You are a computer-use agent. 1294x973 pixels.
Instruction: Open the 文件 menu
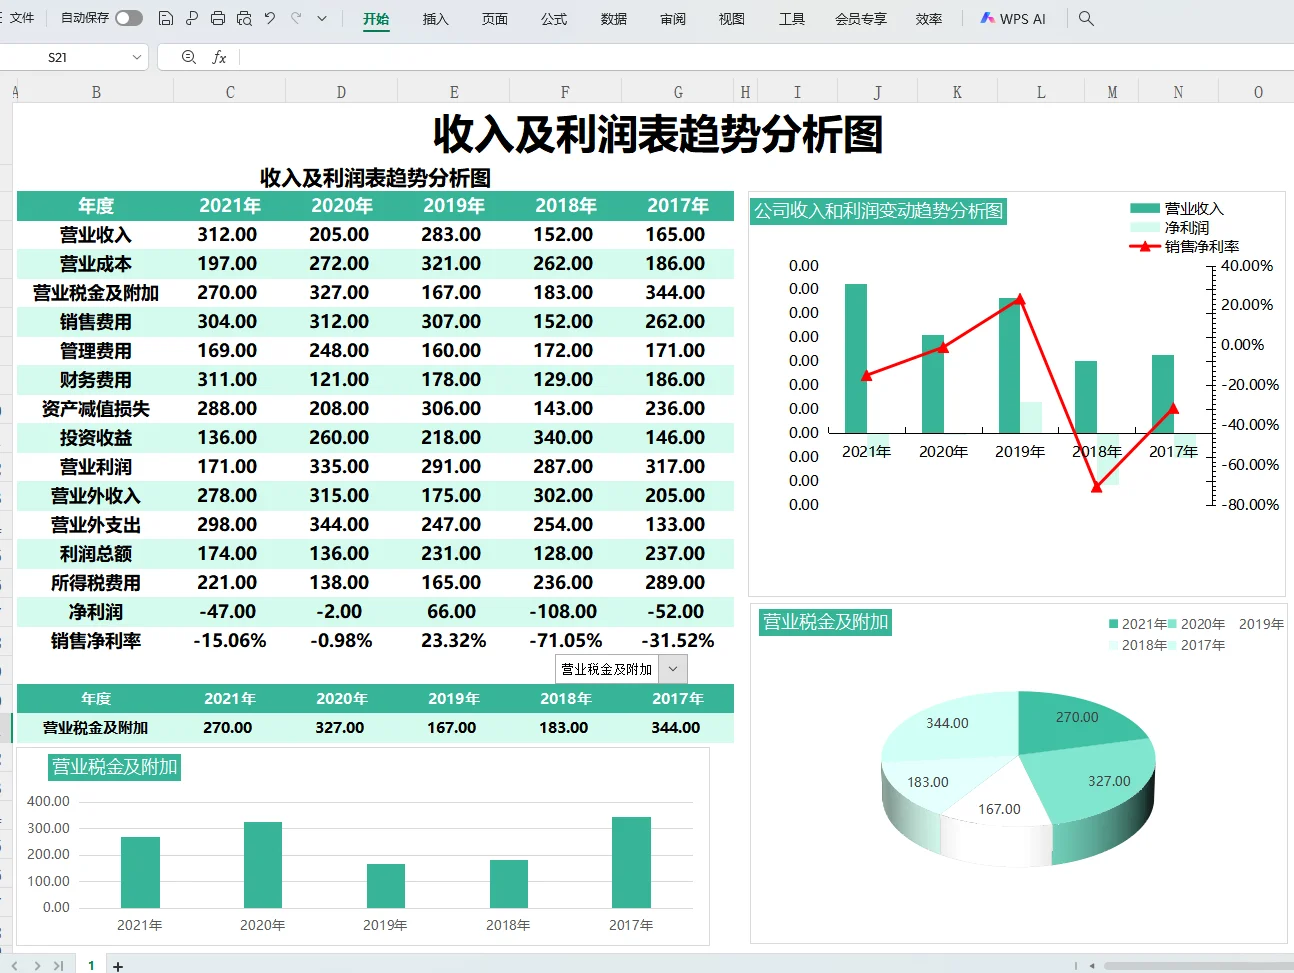coord(21,18)
